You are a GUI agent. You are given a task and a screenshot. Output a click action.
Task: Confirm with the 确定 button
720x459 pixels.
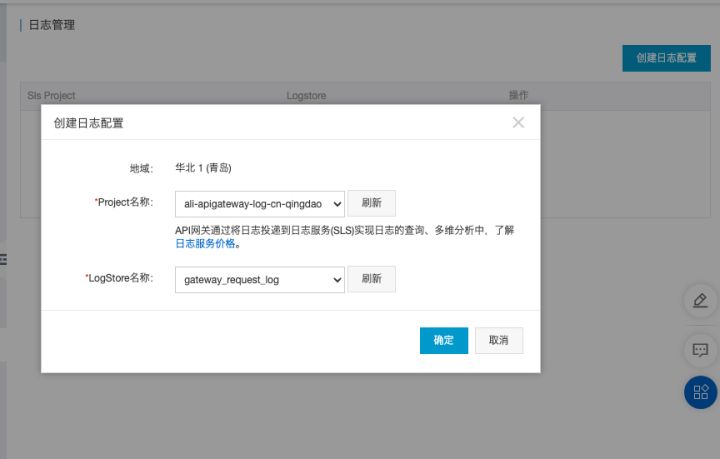point(444,340)
